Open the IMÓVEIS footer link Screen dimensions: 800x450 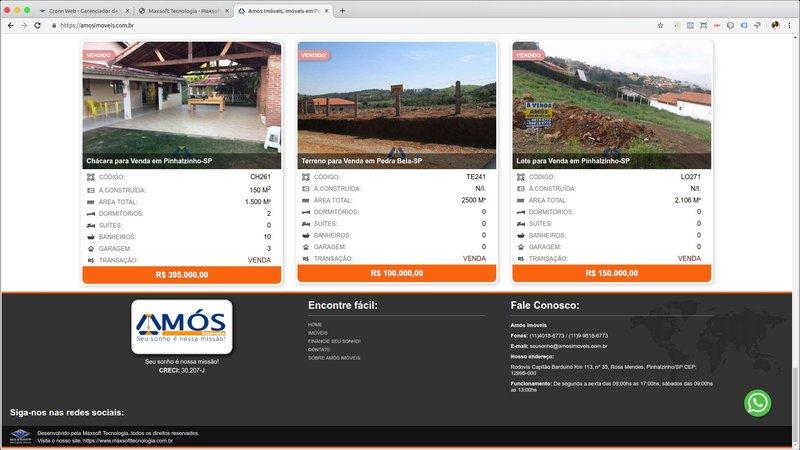[318, 333]
